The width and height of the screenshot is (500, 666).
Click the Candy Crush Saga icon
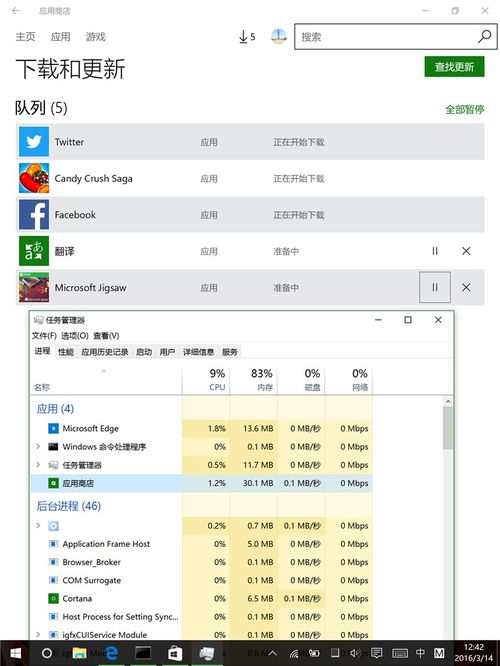point(34,178)
